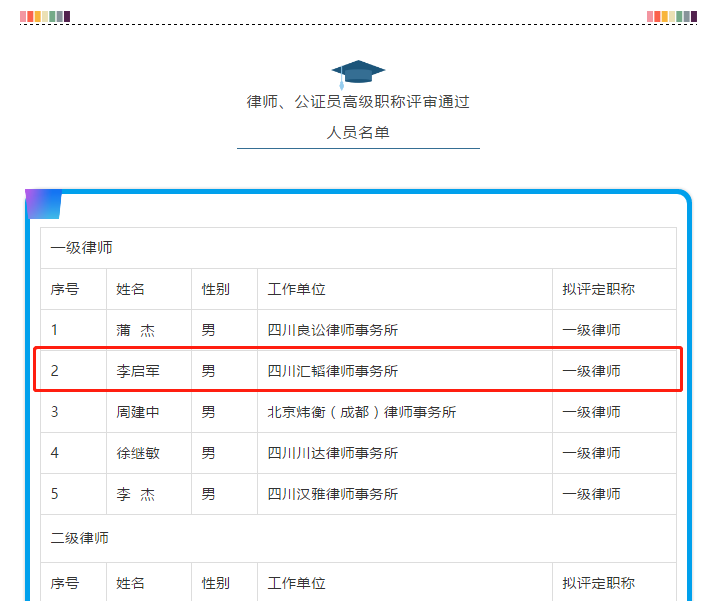Click the first 一级律师 section heading row
Viewport: 712px width, 601px height.
click(358, 248)
